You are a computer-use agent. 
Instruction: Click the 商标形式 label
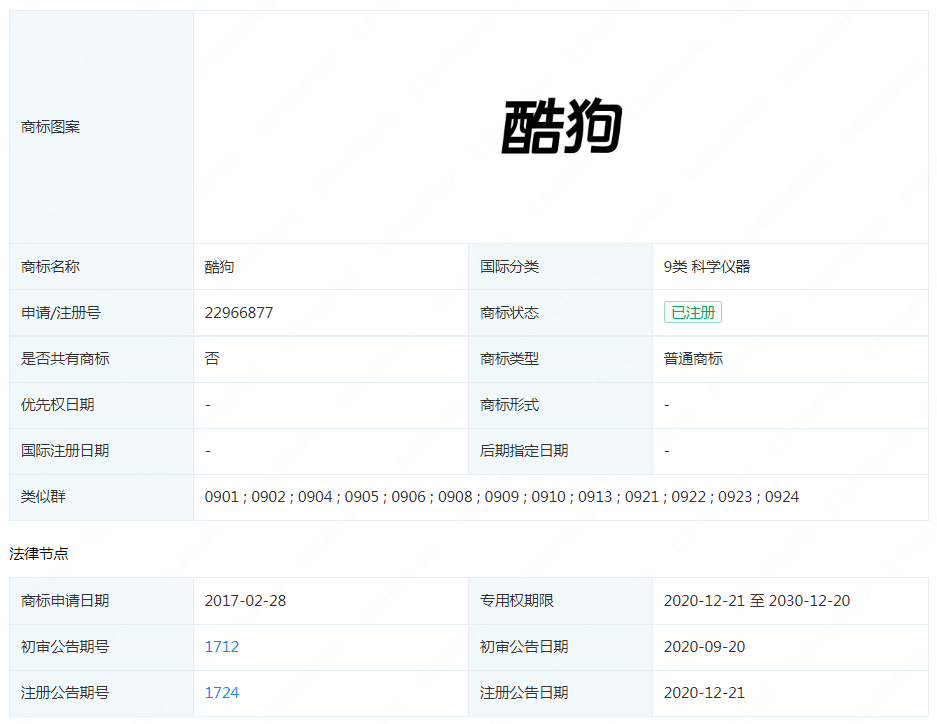point(510,404)
